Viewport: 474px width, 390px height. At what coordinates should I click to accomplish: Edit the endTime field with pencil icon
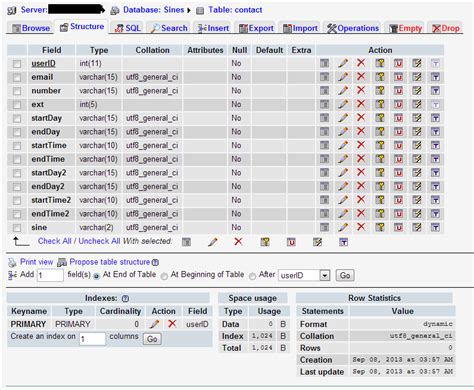click(x=343, y=159)
